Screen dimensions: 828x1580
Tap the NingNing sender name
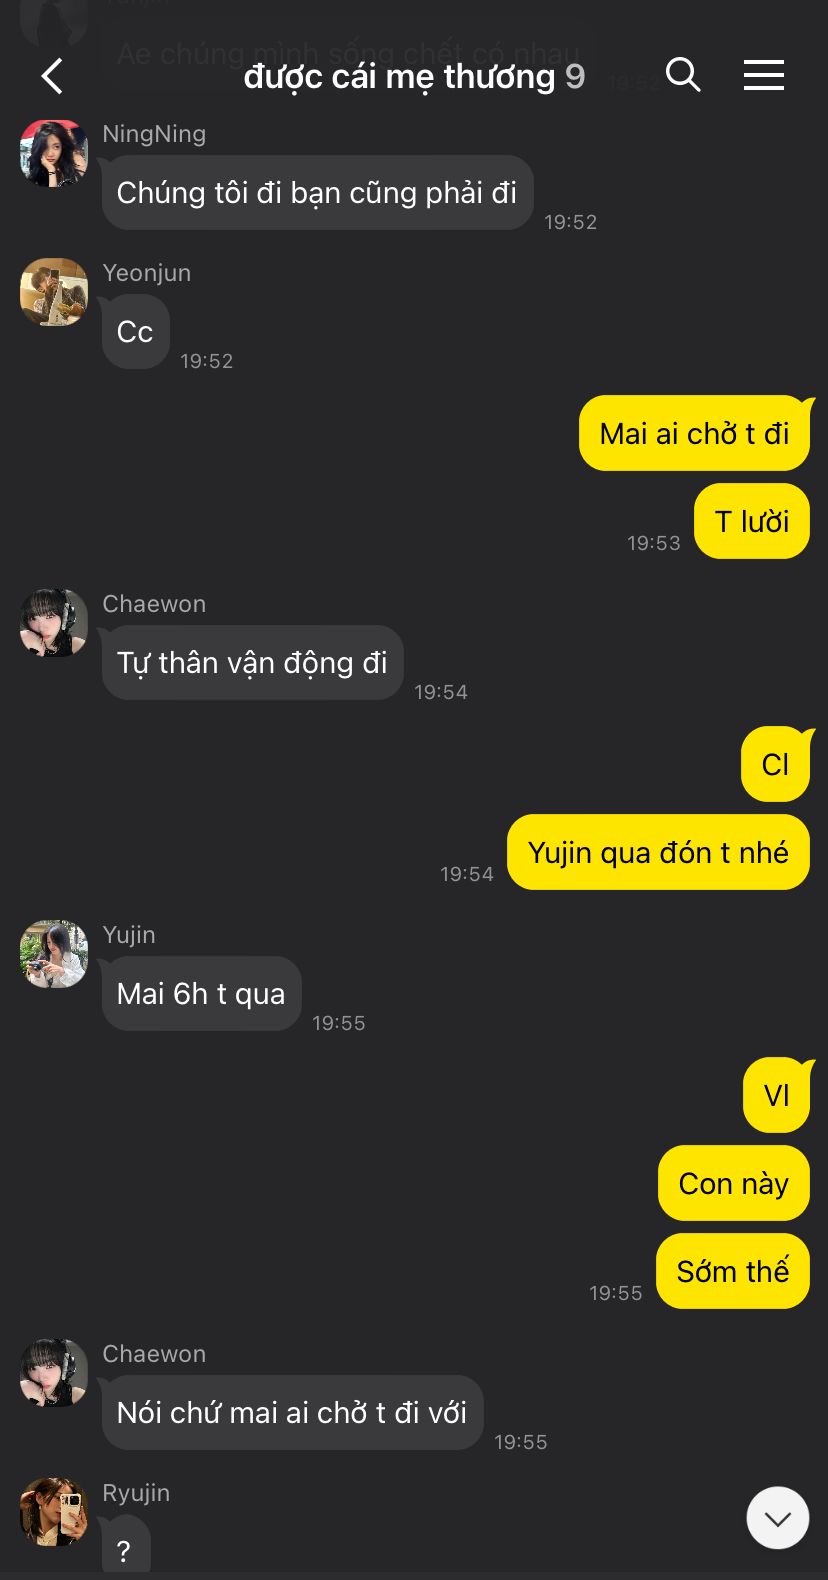coord(154,134)
